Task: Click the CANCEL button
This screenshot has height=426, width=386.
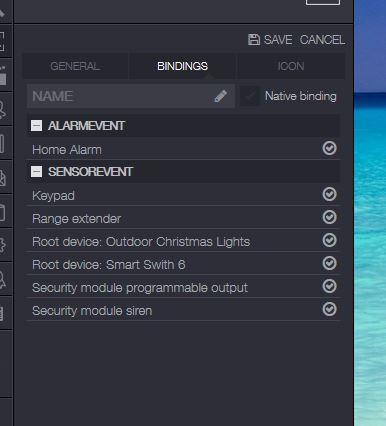Action: coord(322,40)
